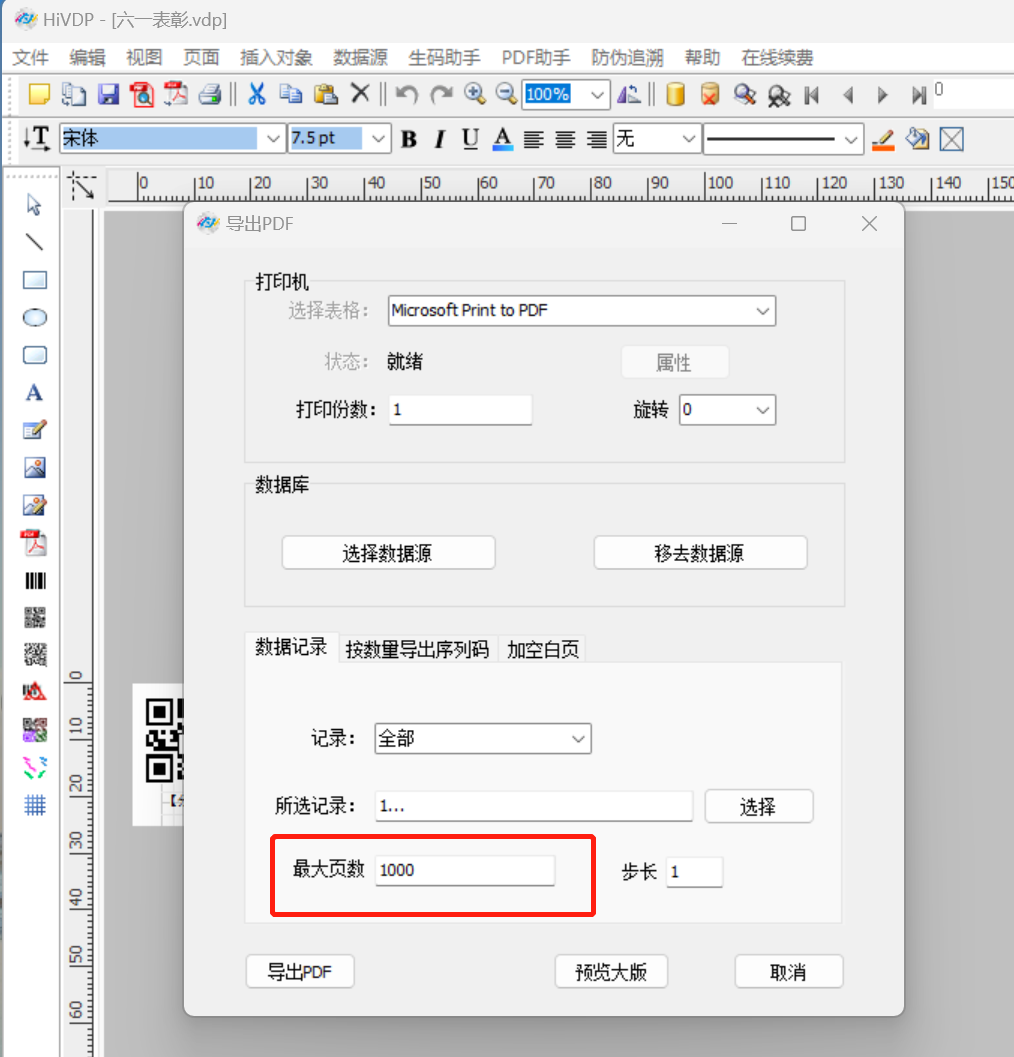The height and width of the screenshot is (1057, 1014).
Task: Select the pointer arrow tool
Action: [x=34, y=204]
